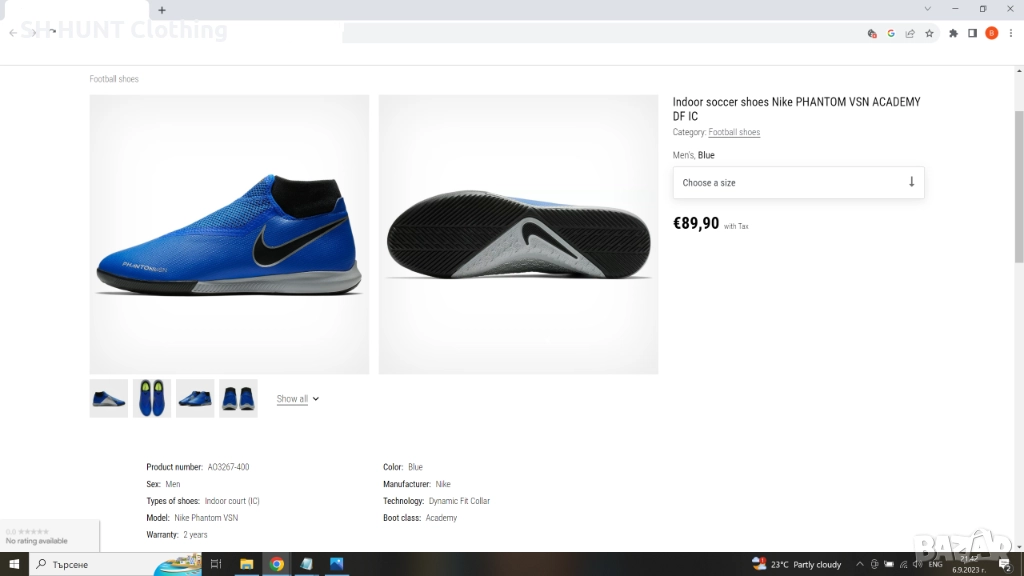Image resolution: width=1024 pixels, height=576 pixels.
Task: Open the orange profile avatar
Action: (992, 33)
